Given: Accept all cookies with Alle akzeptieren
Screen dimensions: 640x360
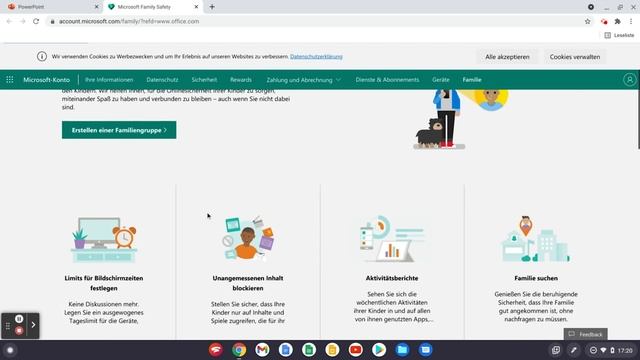Looking at the screenshot, I should (x=507, y=57).
